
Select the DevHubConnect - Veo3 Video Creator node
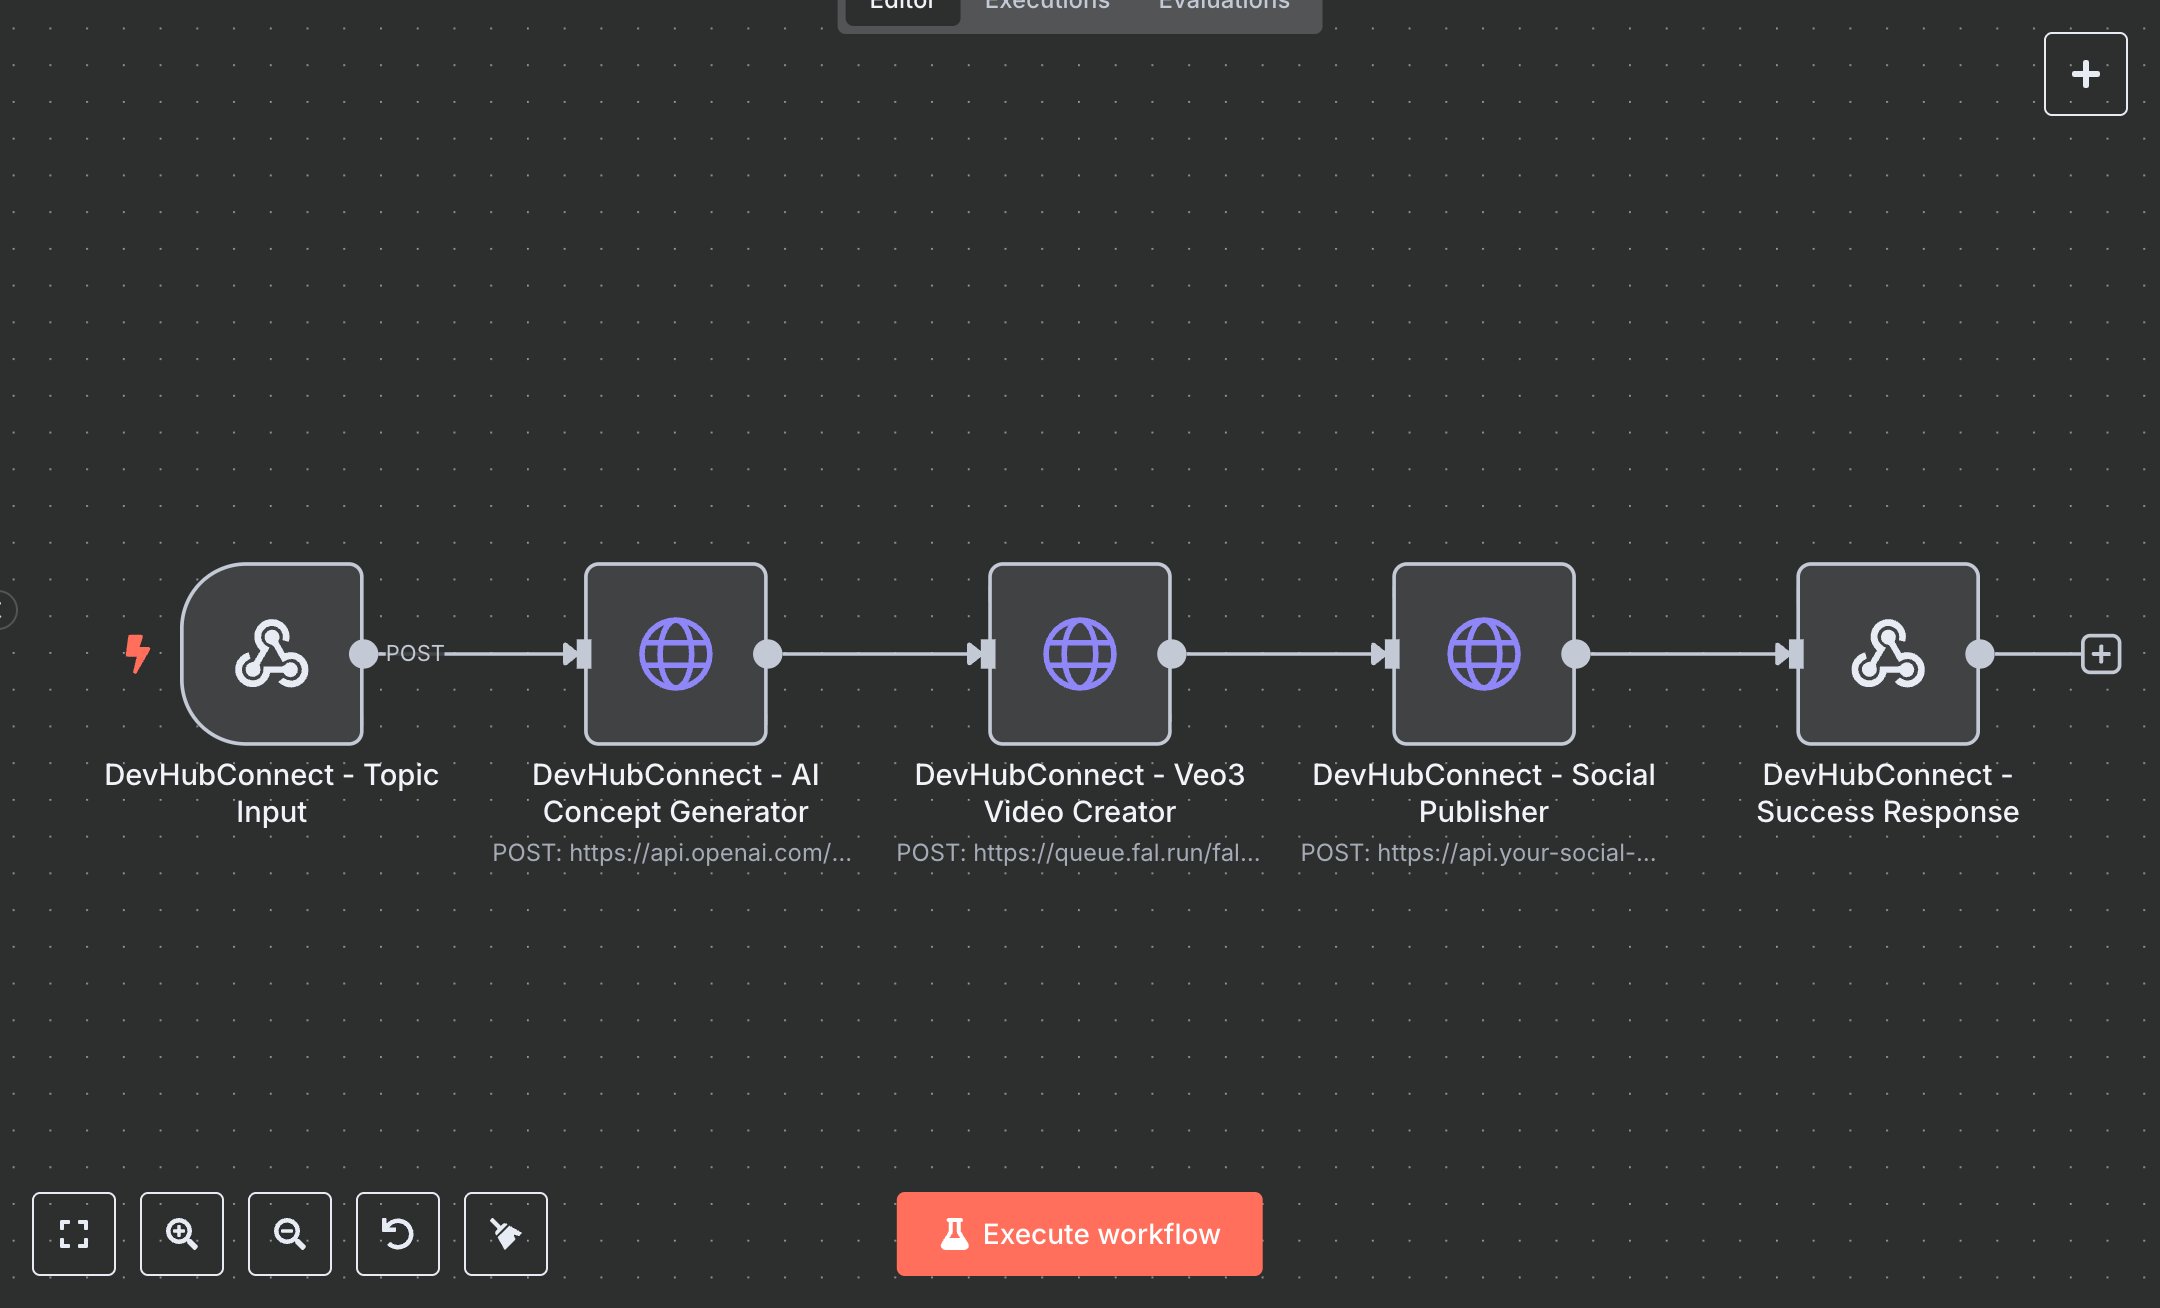point(1079,654)
